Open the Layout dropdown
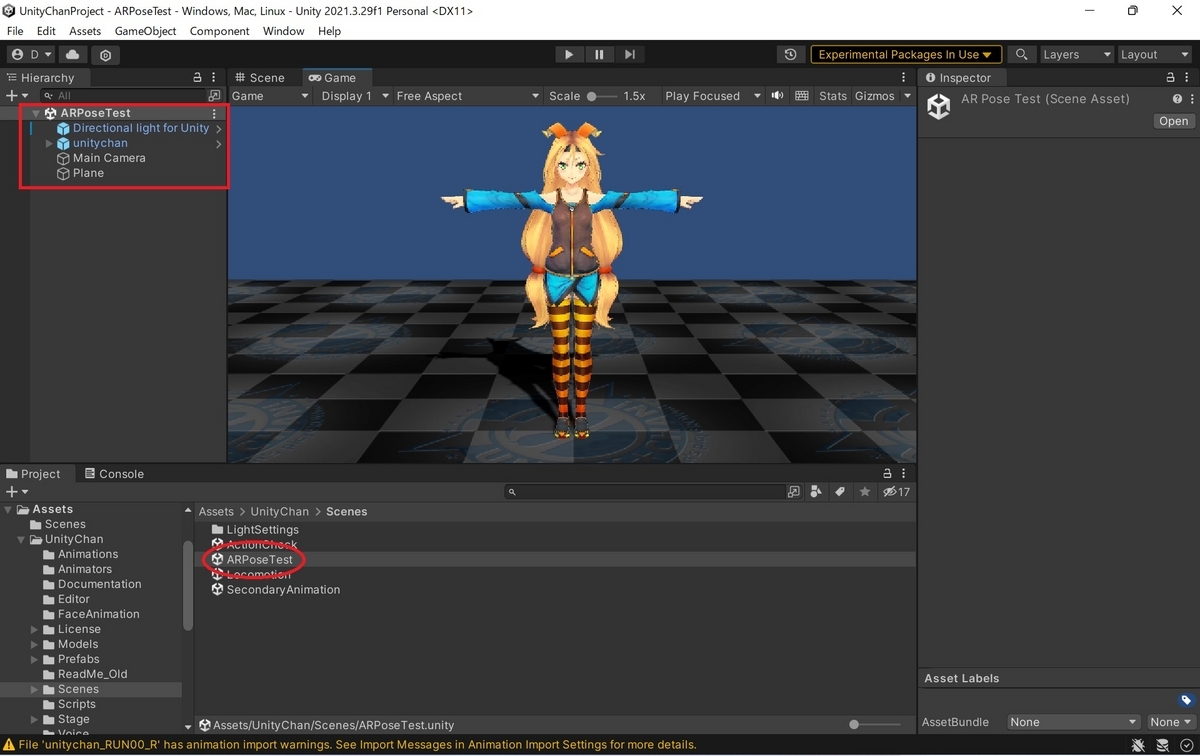The width and height of the screenshot is (1200, 756). click(1153, 55)
